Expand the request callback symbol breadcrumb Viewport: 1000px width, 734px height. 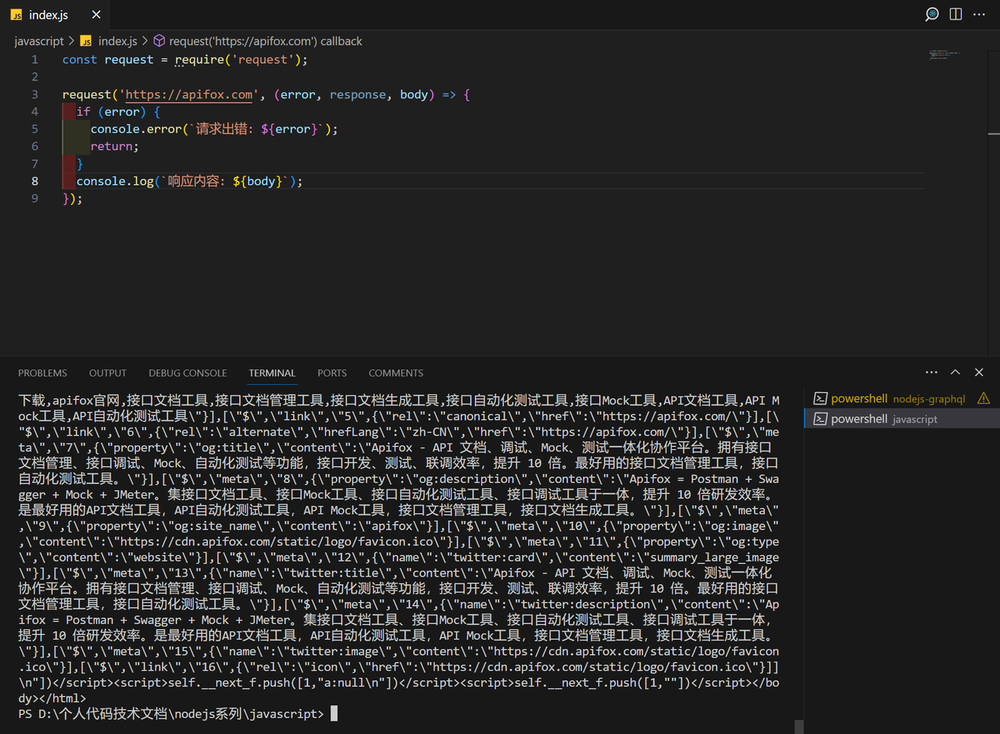coord(265,41)
